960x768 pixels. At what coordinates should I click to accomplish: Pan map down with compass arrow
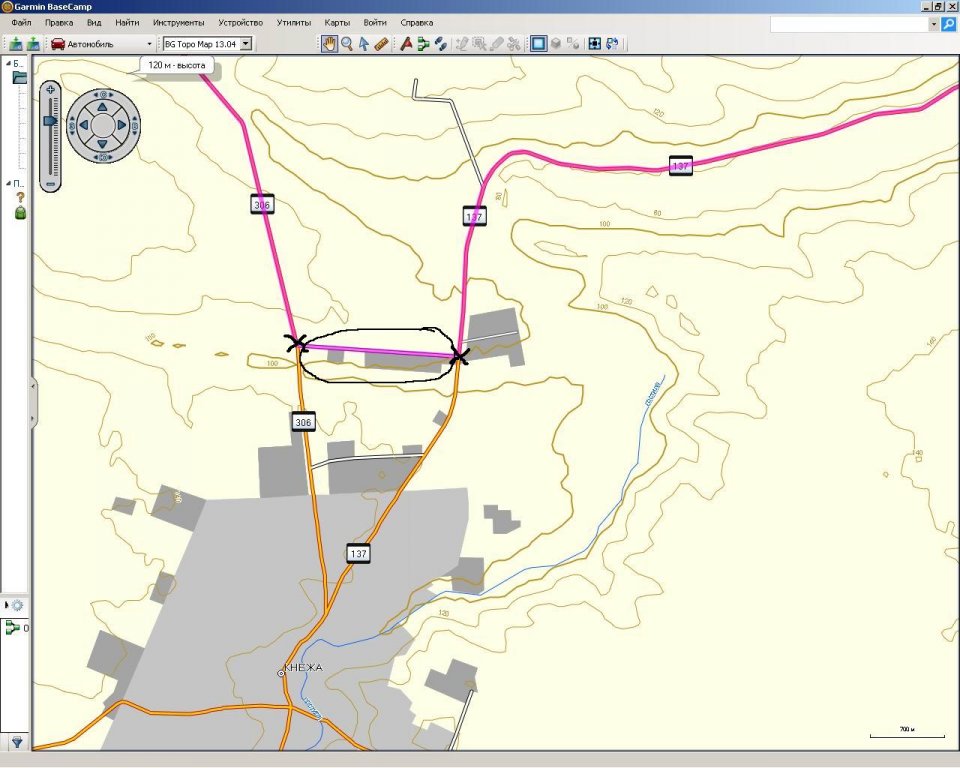pos(103,144)
